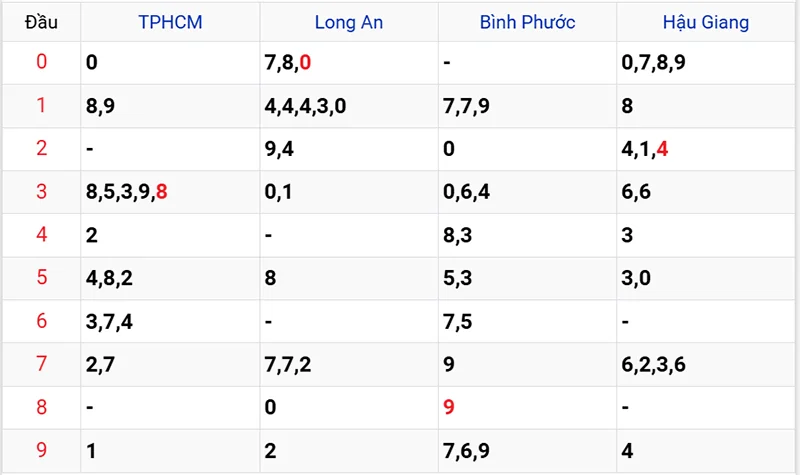The height and width of the screenshot is (475, 800).
Task: Select the Long An cell showing 7,7,2
Action: tap(288, 364)
